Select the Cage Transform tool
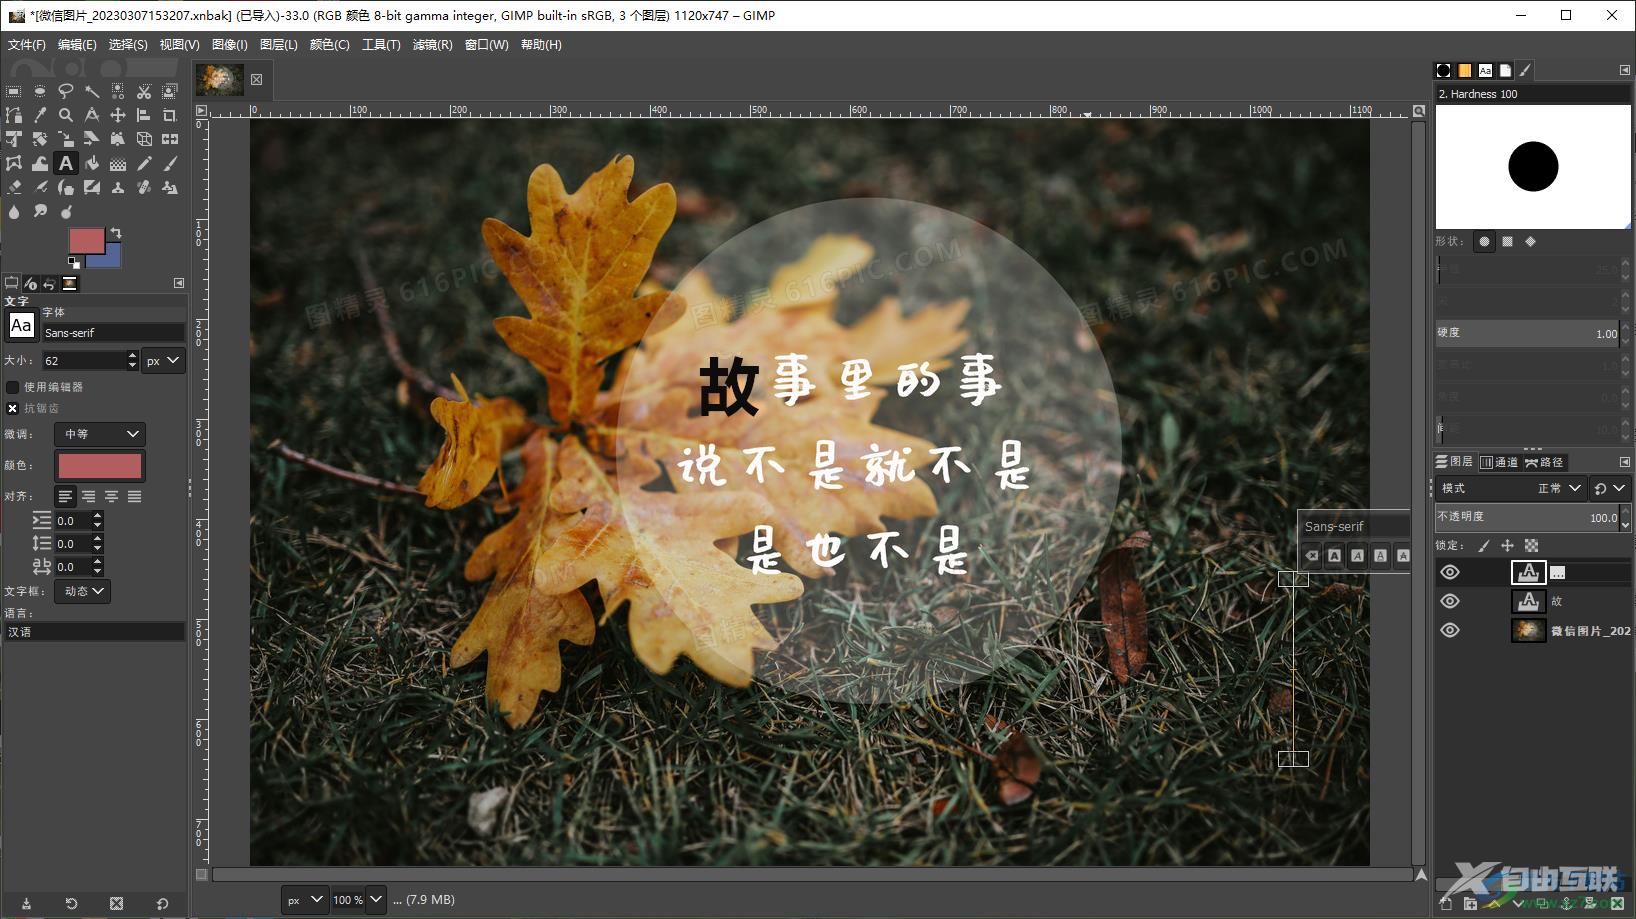1636x919 pixels. pos(14,163)
